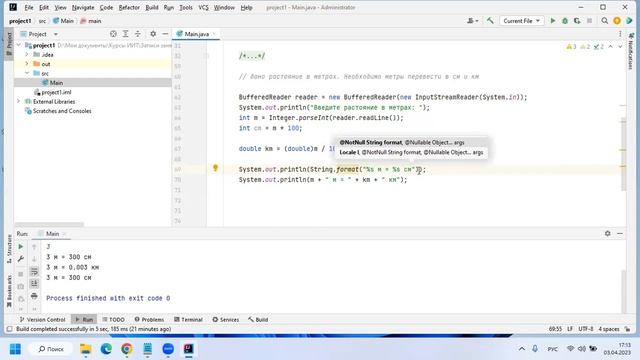
Task: Click the grayed Stop icon in top toolbar
Action: pyautogui.click(x=589, y=20)
